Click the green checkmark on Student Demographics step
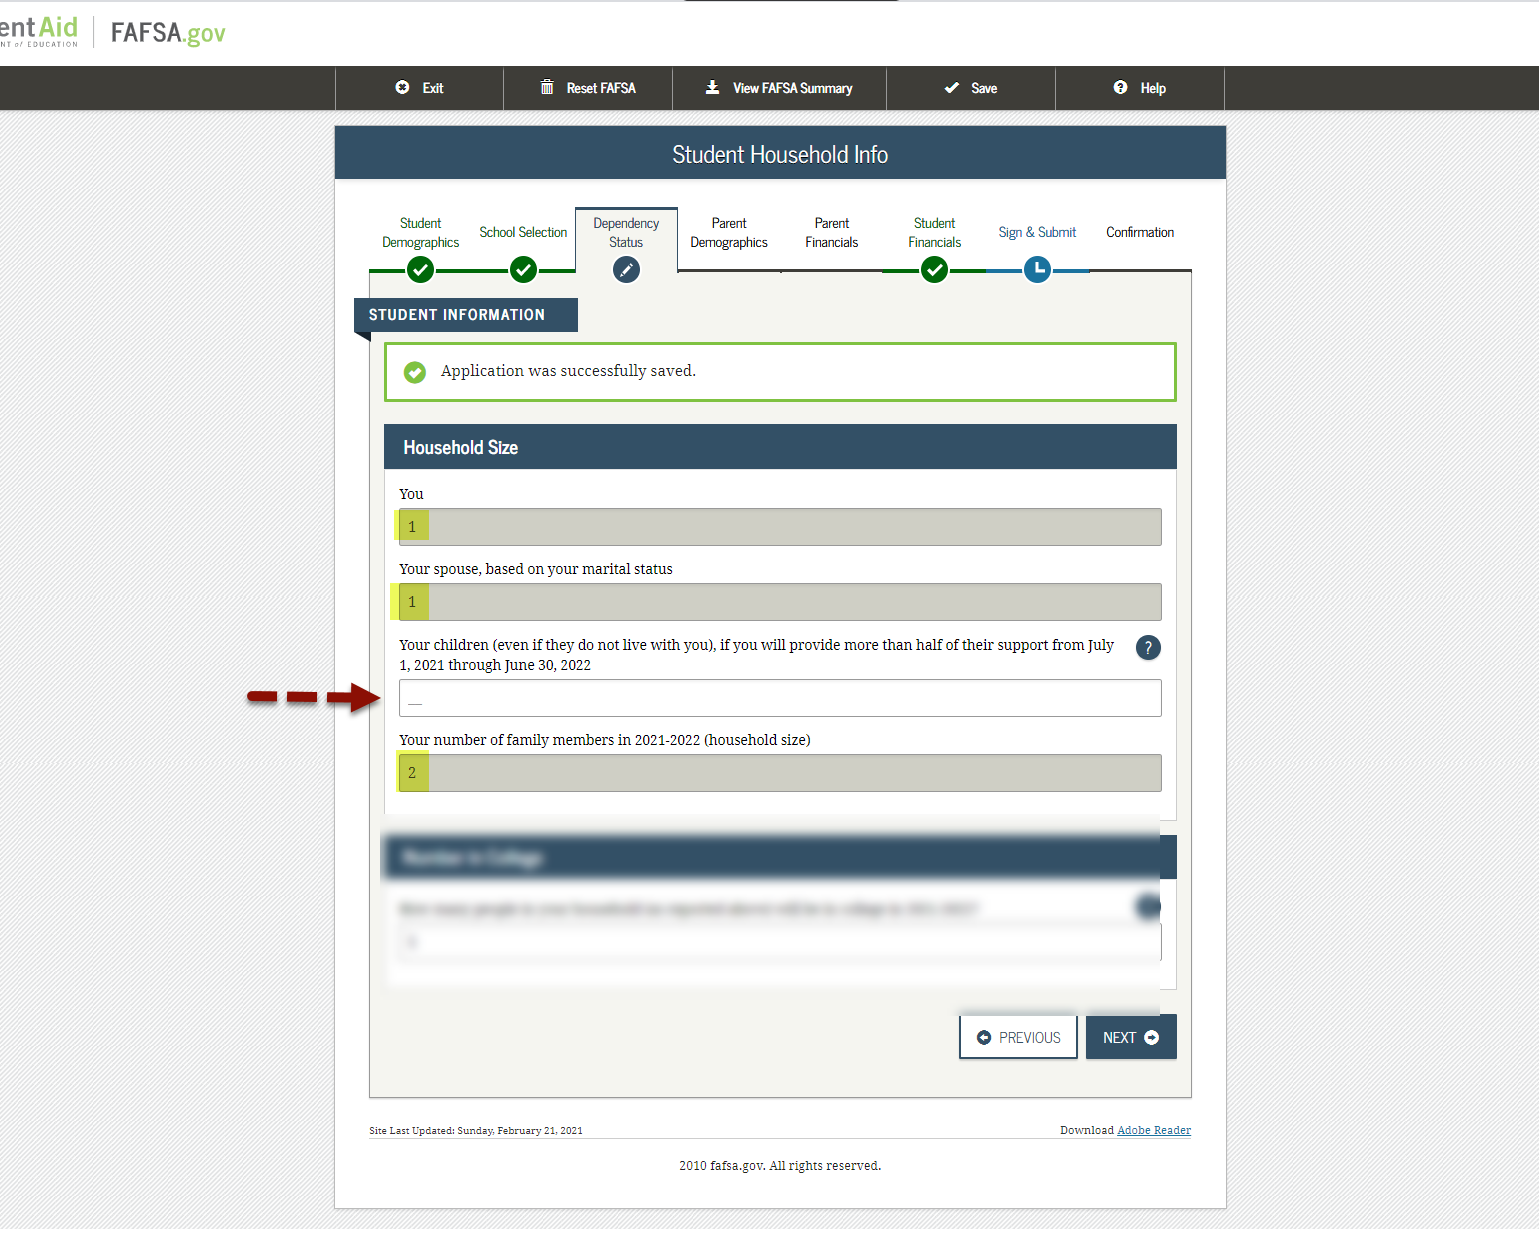The image size is (1539, 1240). (x=420, y=269)
